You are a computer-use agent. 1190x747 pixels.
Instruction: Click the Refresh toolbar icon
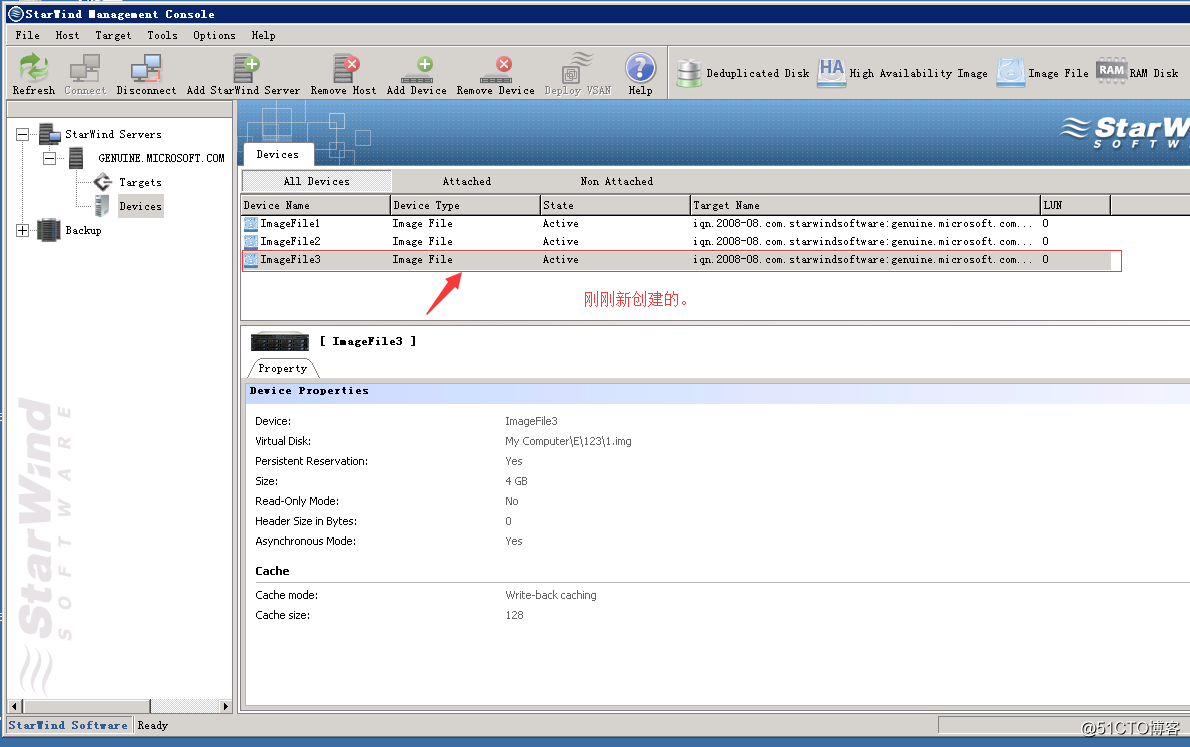33,68
